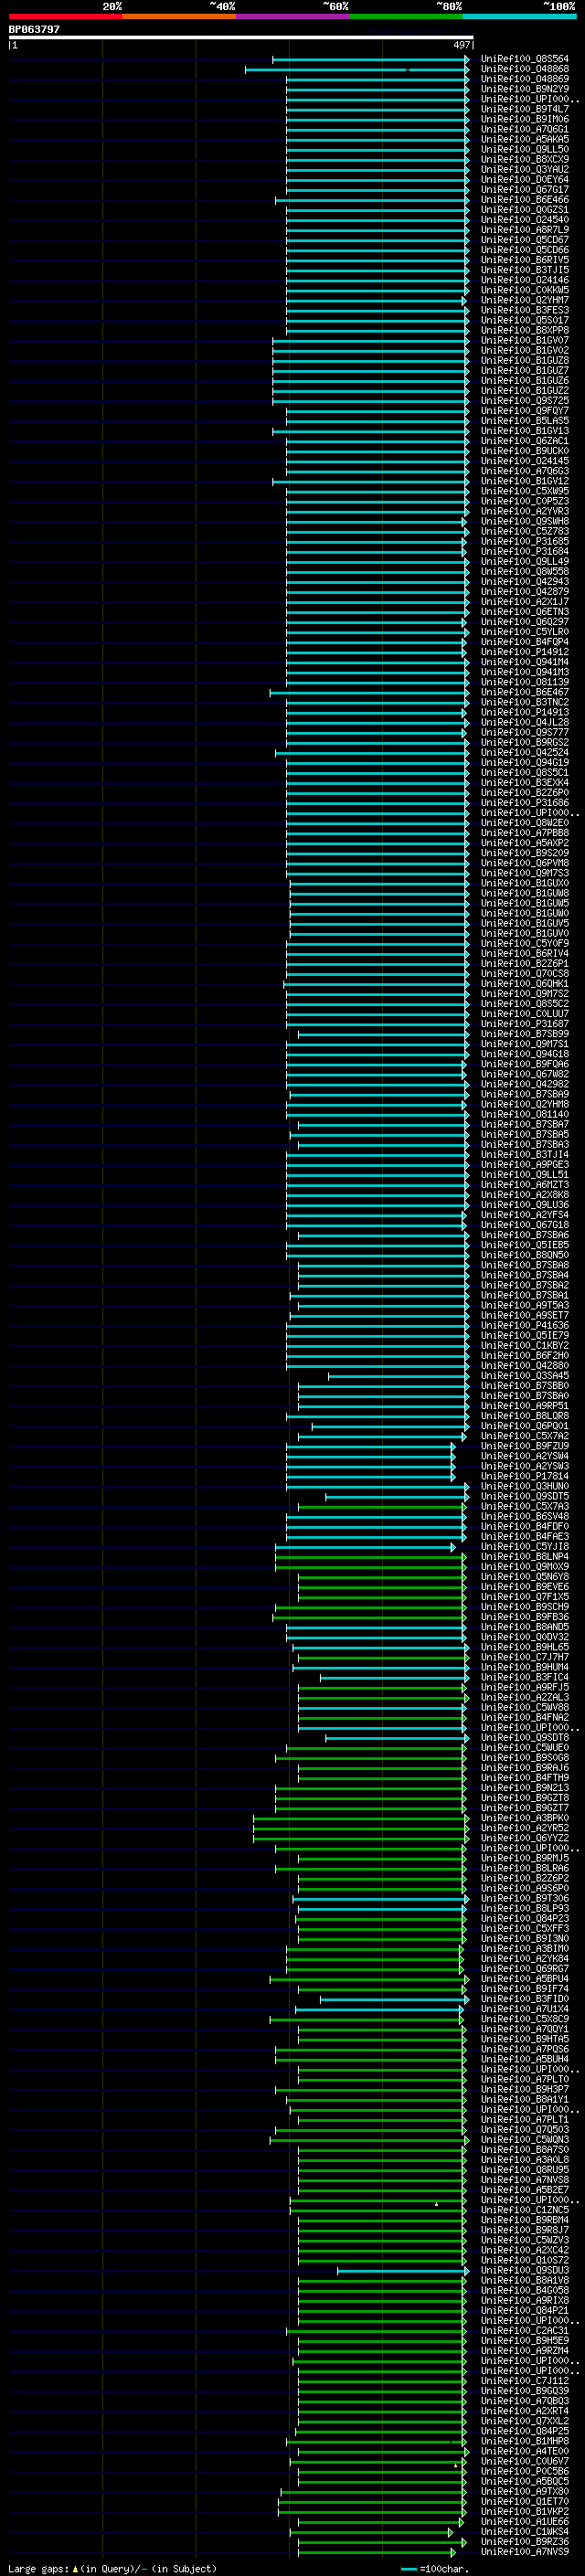Image resolution: width=585 pixels, height=2576 pixels.
Task: Select the UniRef100_A3BPK0 label
Action: [525, 1818]
